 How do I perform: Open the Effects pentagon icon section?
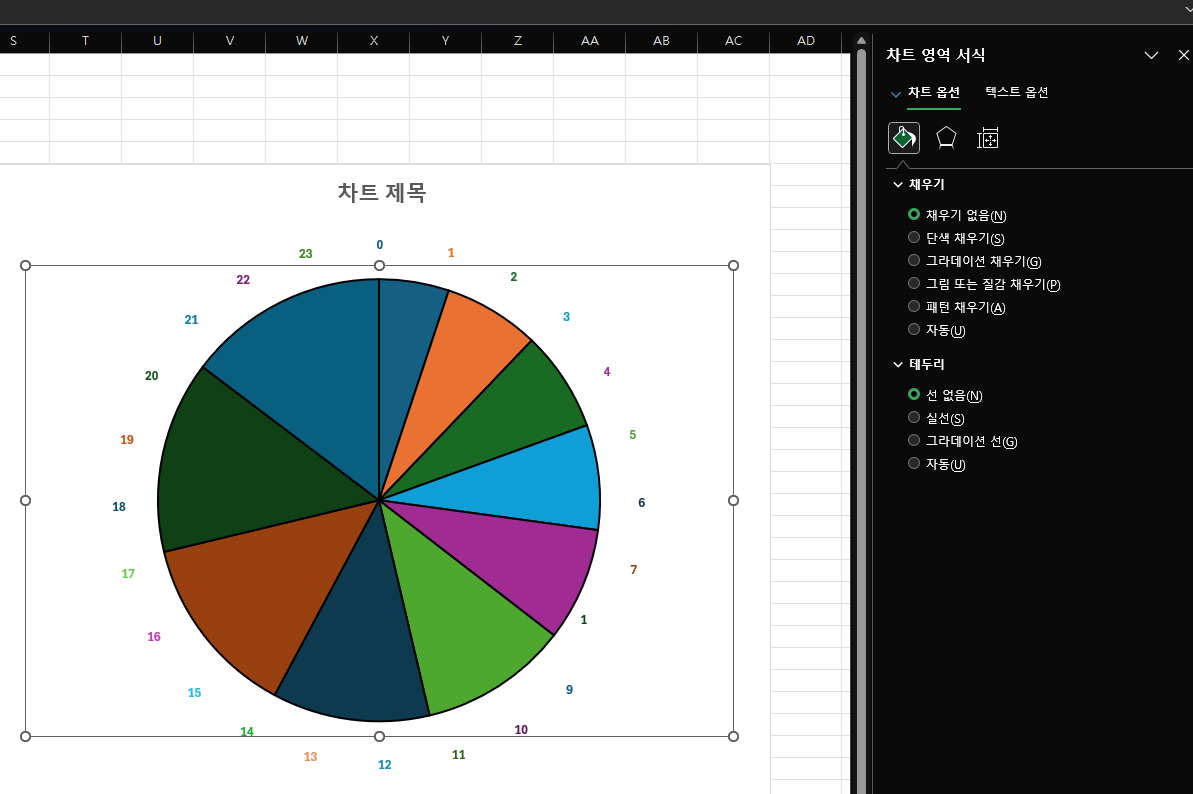(946, 138)
